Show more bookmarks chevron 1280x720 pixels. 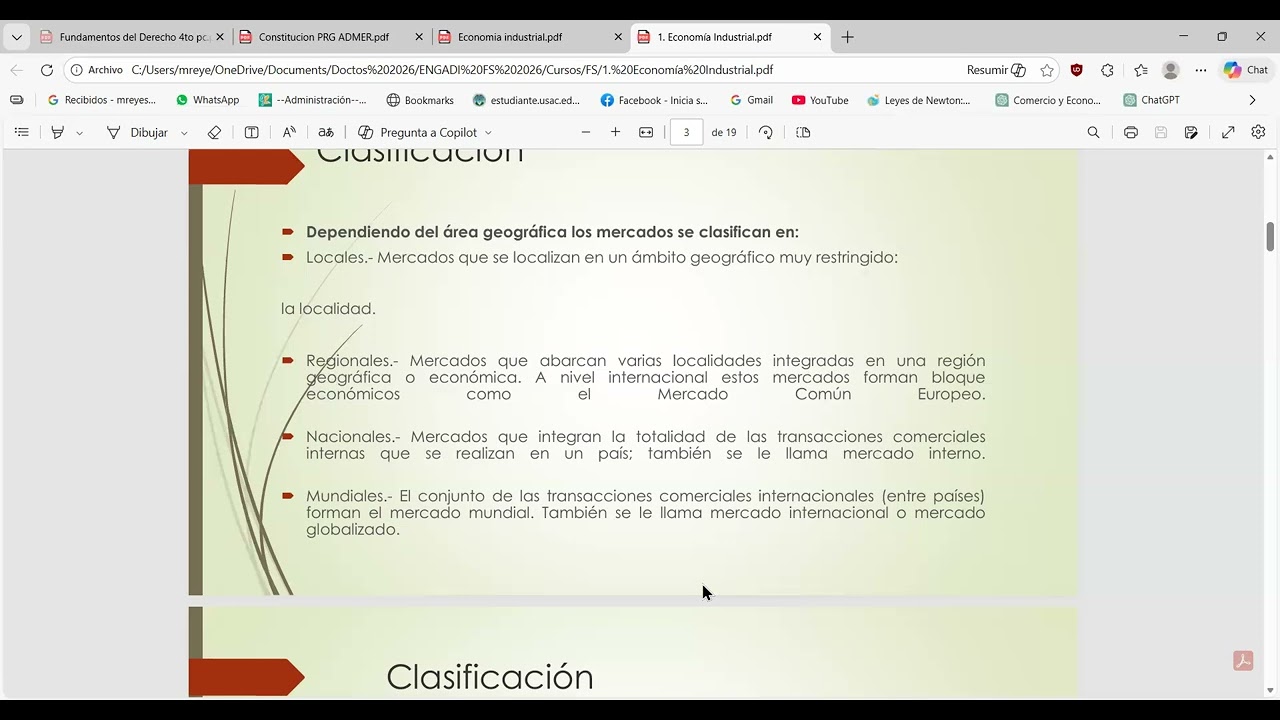click(1252, 100)
